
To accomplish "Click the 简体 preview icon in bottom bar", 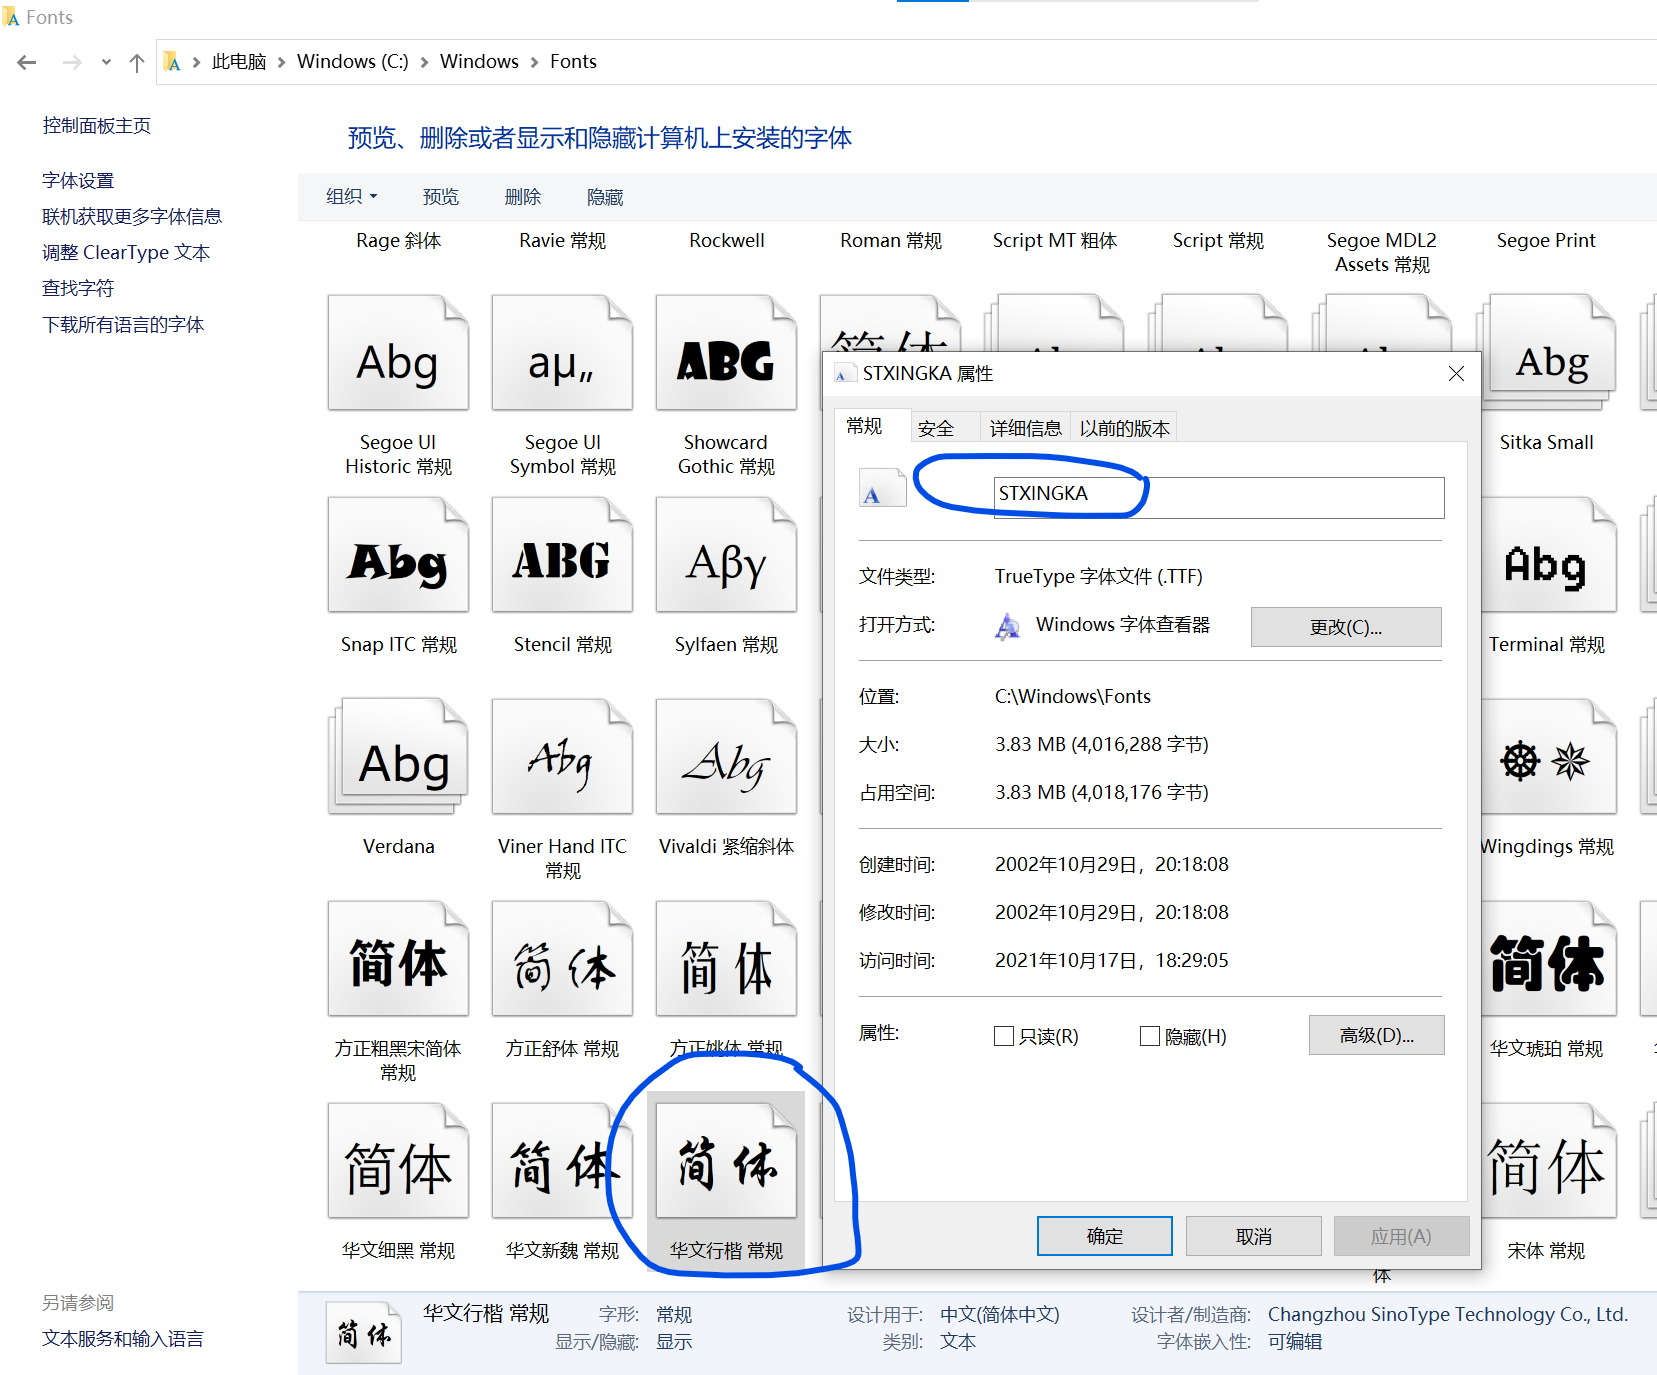I will click(363, 1332).
